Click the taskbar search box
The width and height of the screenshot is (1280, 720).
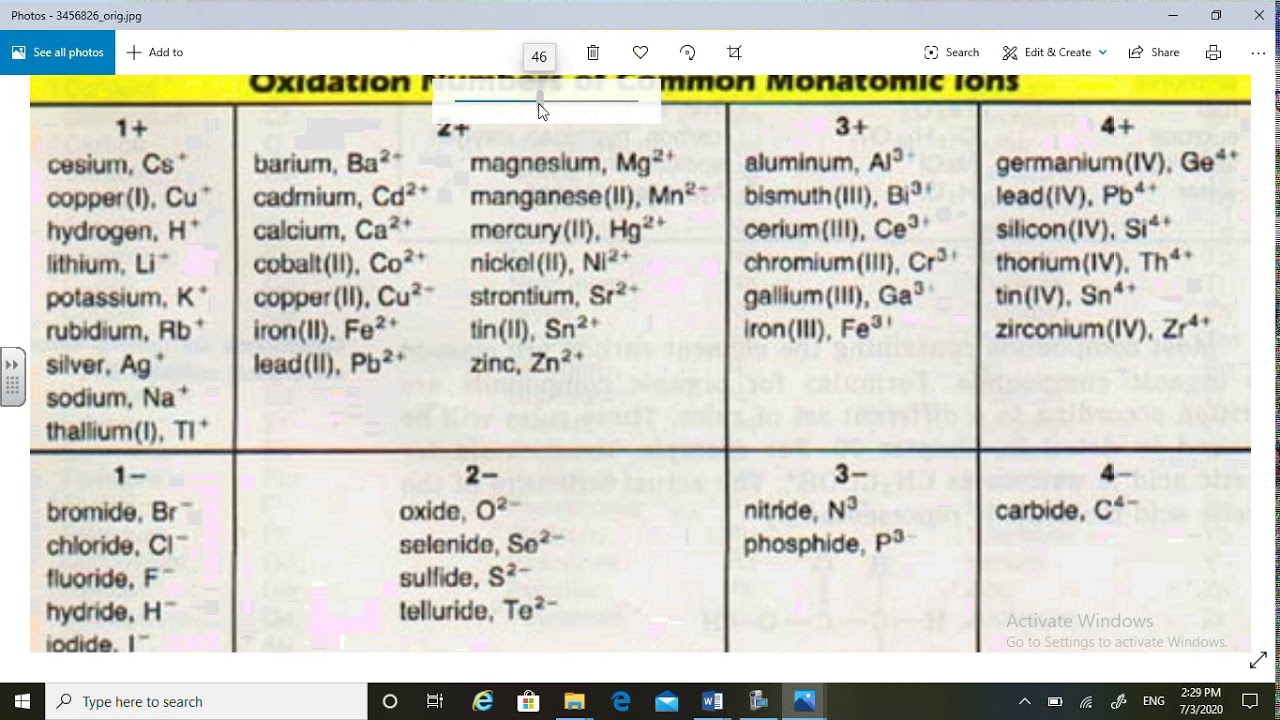point(206,701)
